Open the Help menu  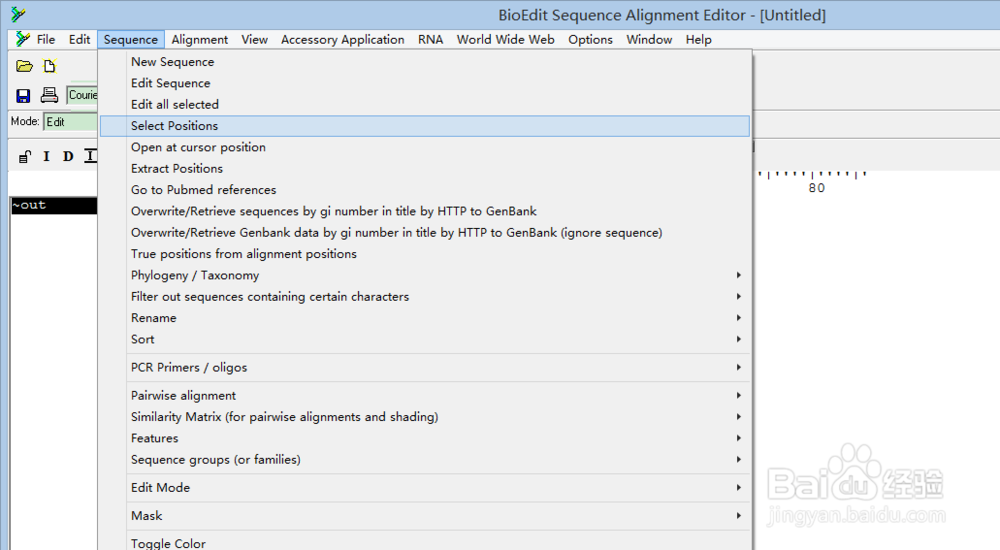click(x=698, y=40)
